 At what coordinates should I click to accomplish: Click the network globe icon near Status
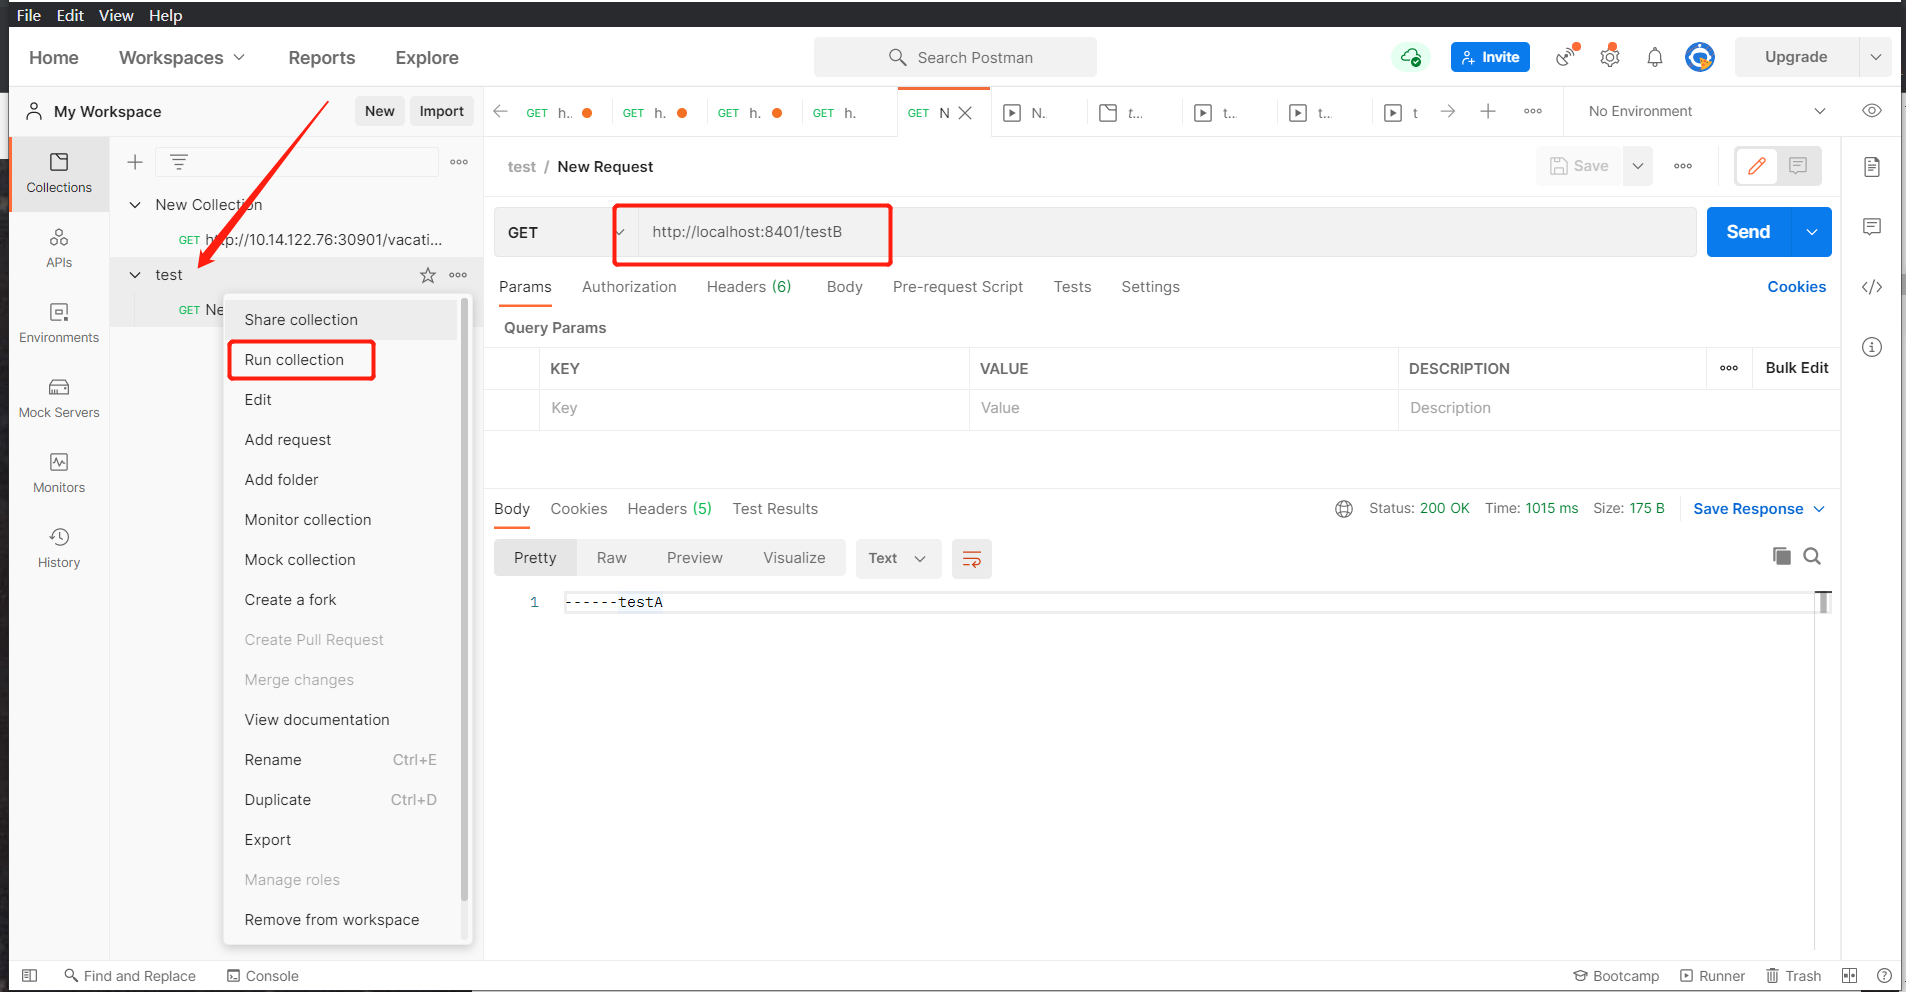point(1344,509)
